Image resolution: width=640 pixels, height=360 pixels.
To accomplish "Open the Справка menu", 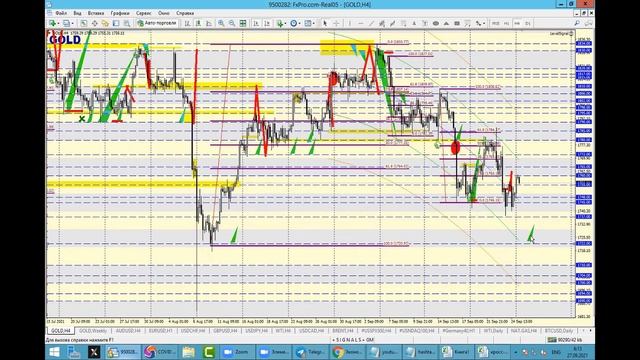I will pyautogui.click(x=185, y=13).
